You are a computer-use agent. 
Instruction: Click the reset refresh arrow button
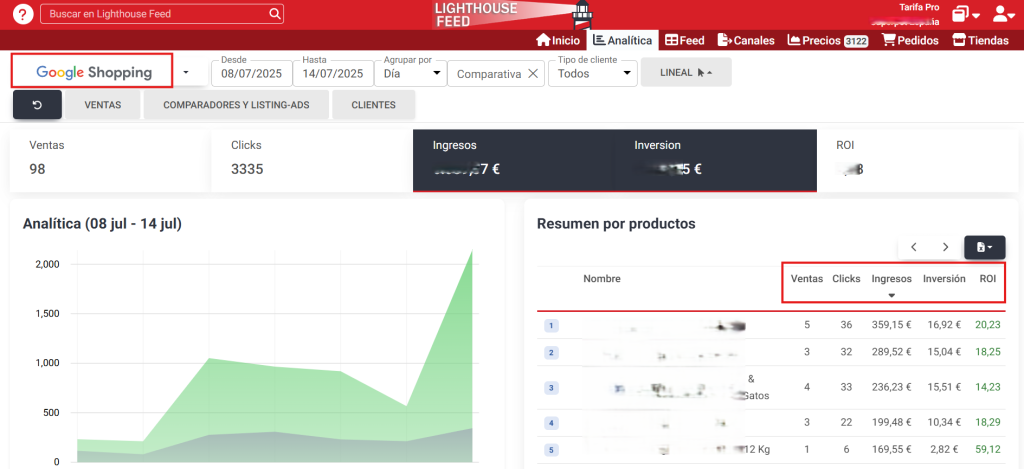(37, 105)
